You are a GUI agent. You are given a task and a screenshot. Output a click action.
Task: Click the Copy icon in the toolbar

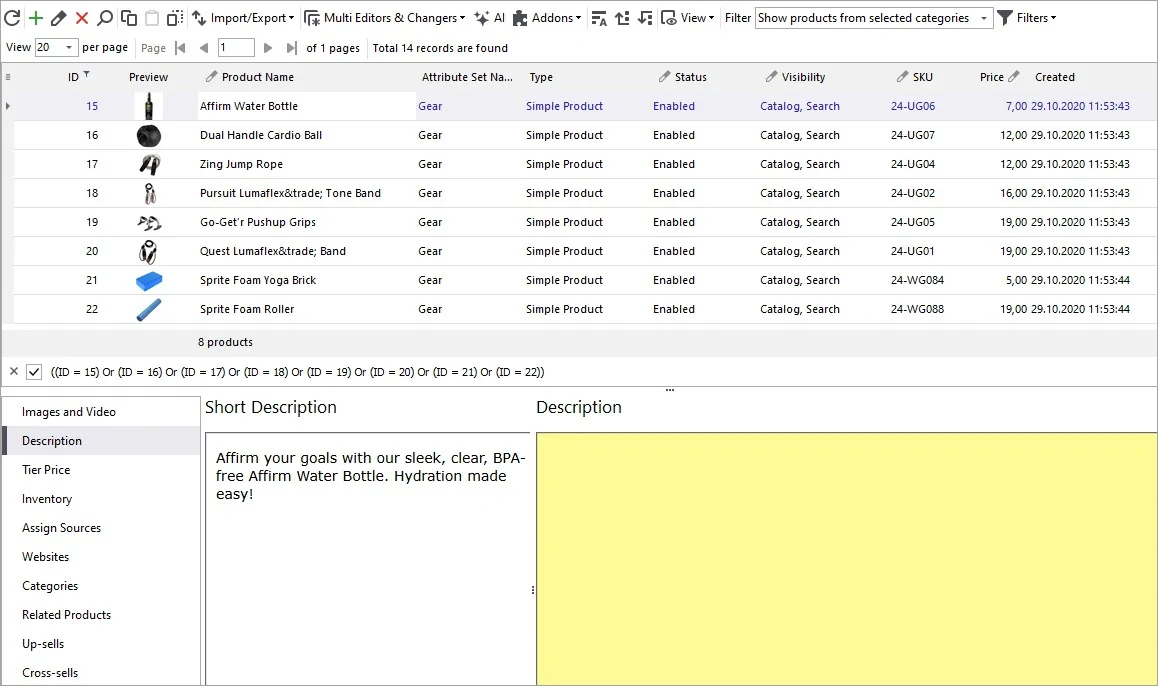tap(129, 18)
